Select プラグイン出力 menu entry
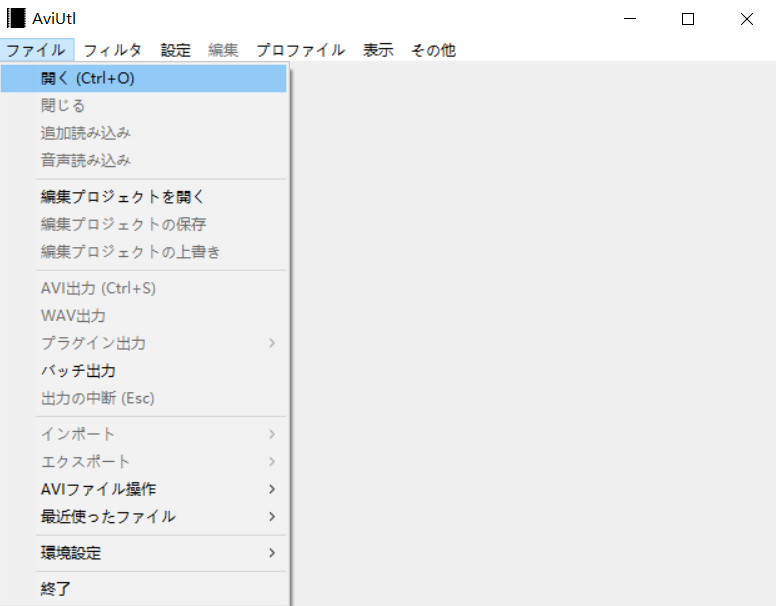 (x=144, y=343)
